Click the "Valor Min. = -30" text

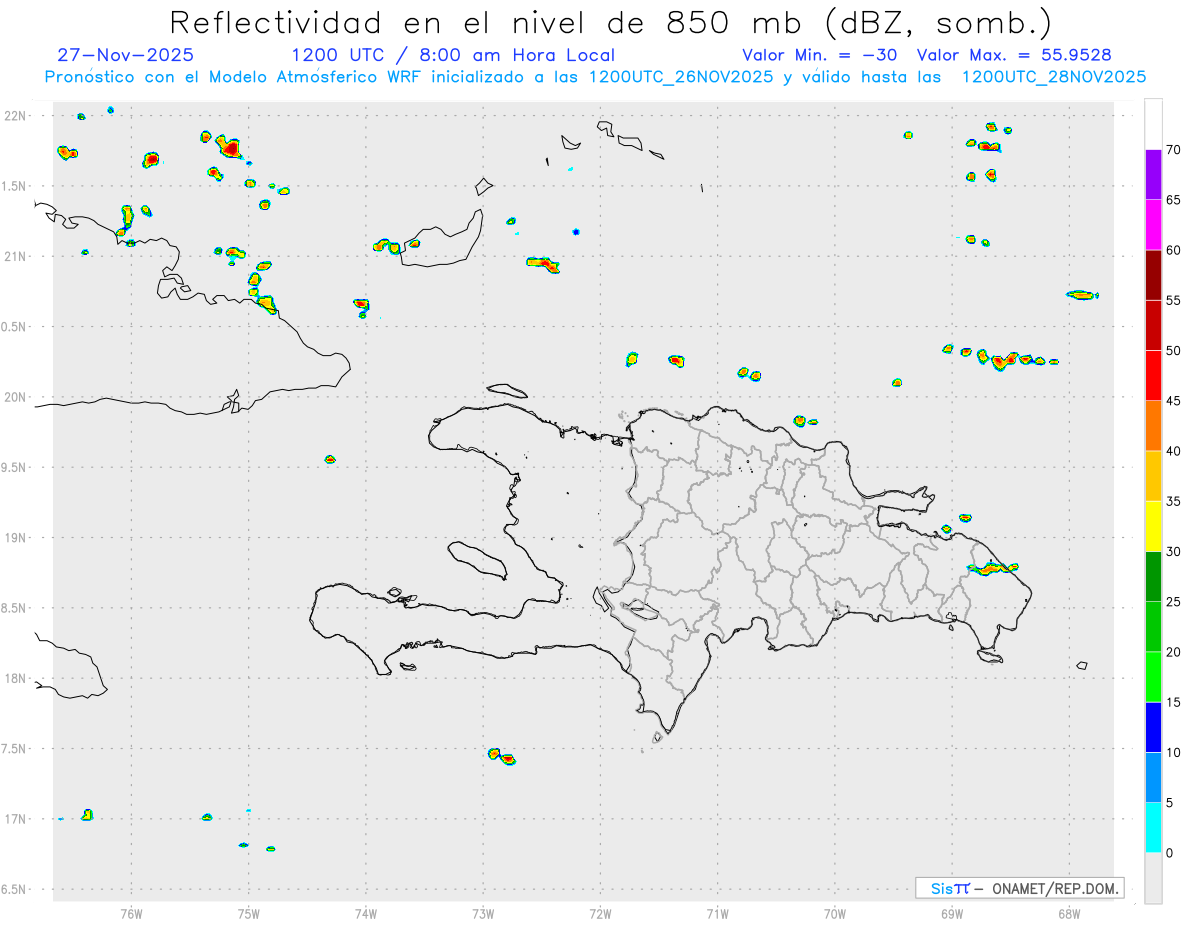click(x=819, y=55)
